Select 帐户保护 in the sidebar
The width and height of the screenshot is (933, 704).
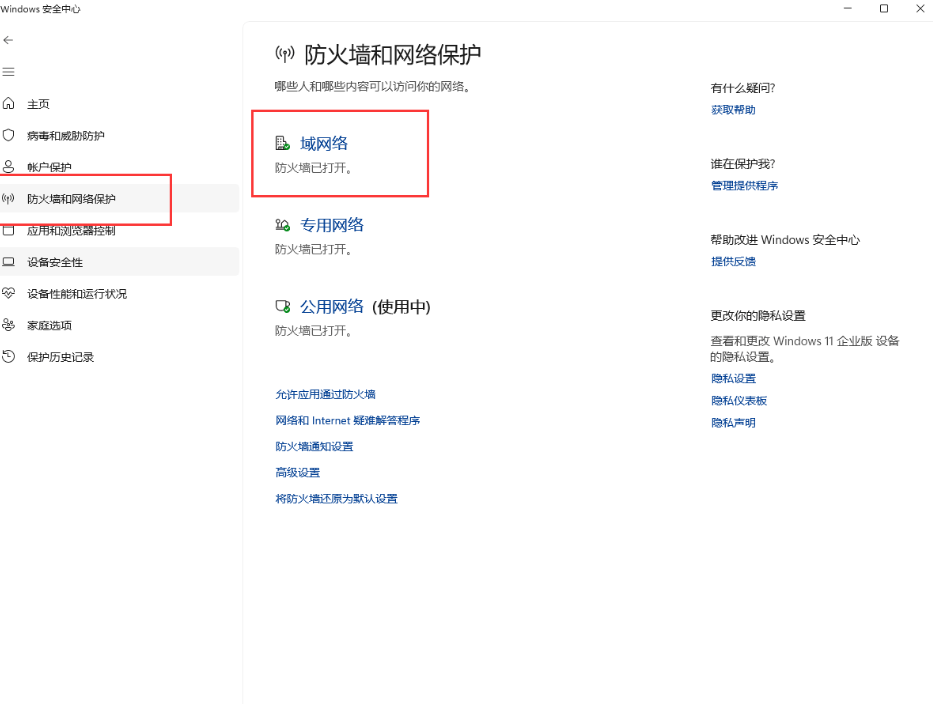(49, 167)
